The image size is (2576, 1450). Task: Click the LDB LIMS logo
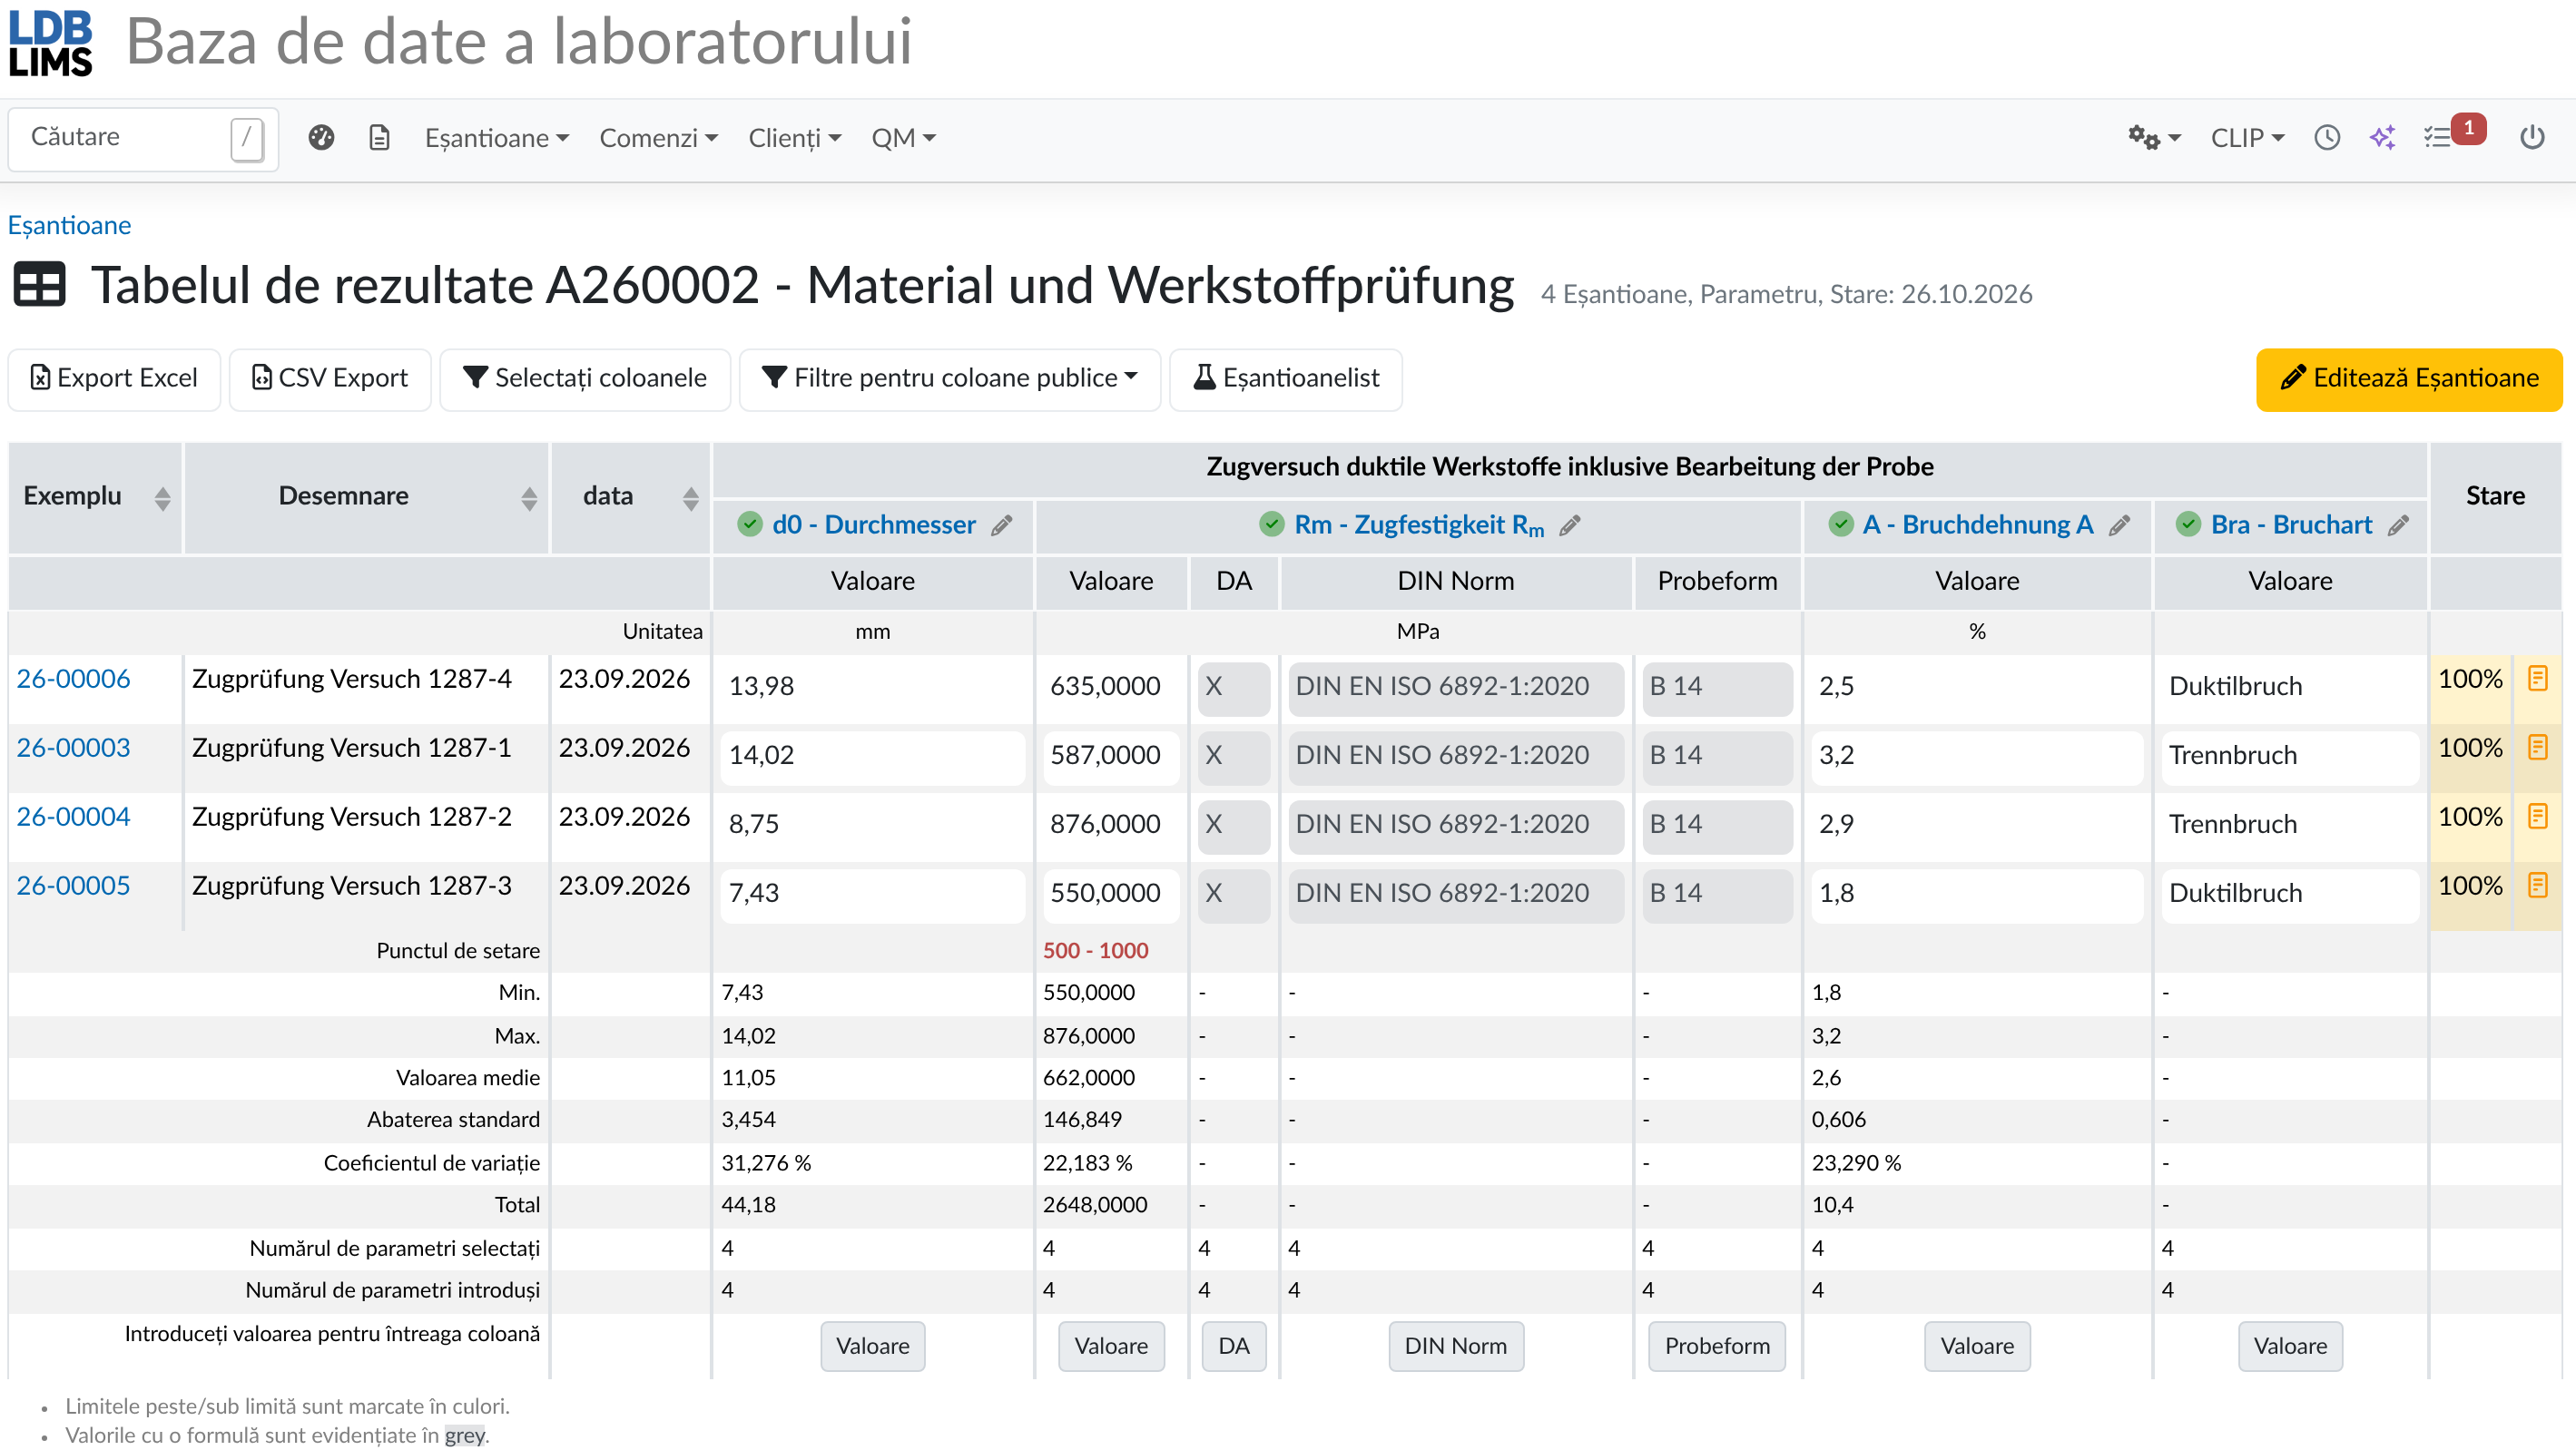pos(50,44)
